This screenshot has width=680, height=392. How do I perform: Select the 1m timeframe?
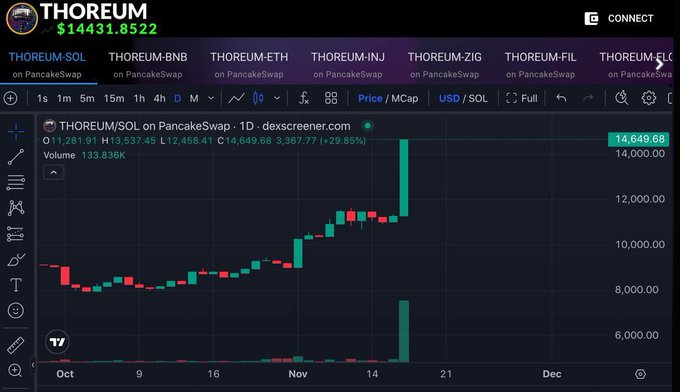click(64, 98)
